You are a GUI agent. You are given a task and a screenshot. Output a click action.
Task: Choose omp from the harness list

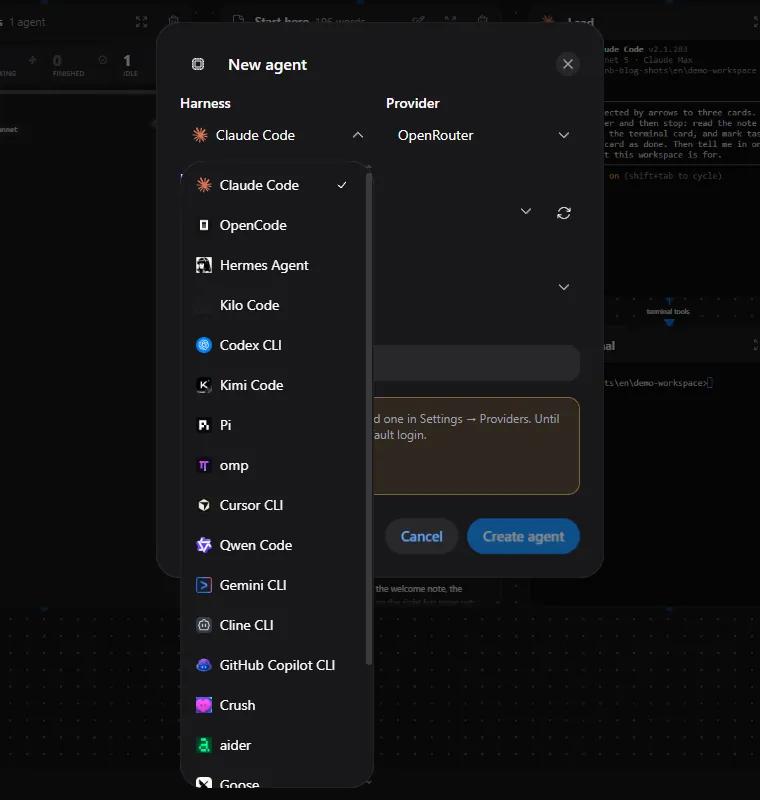tap(271, 465)
